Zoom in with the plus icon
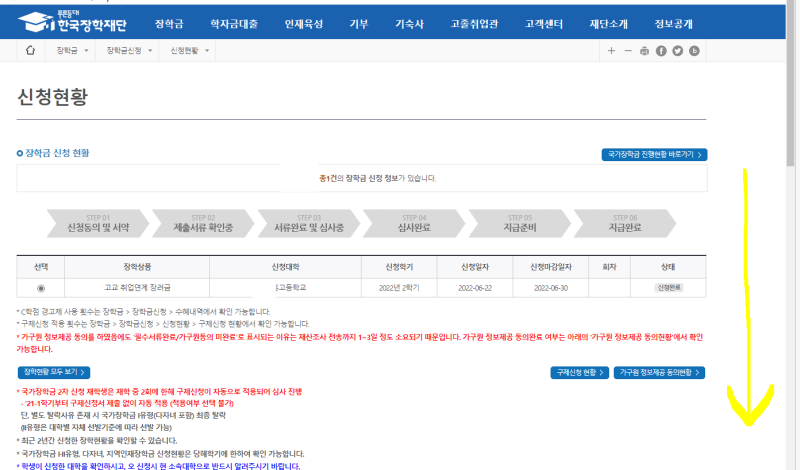 pos(611,51)
